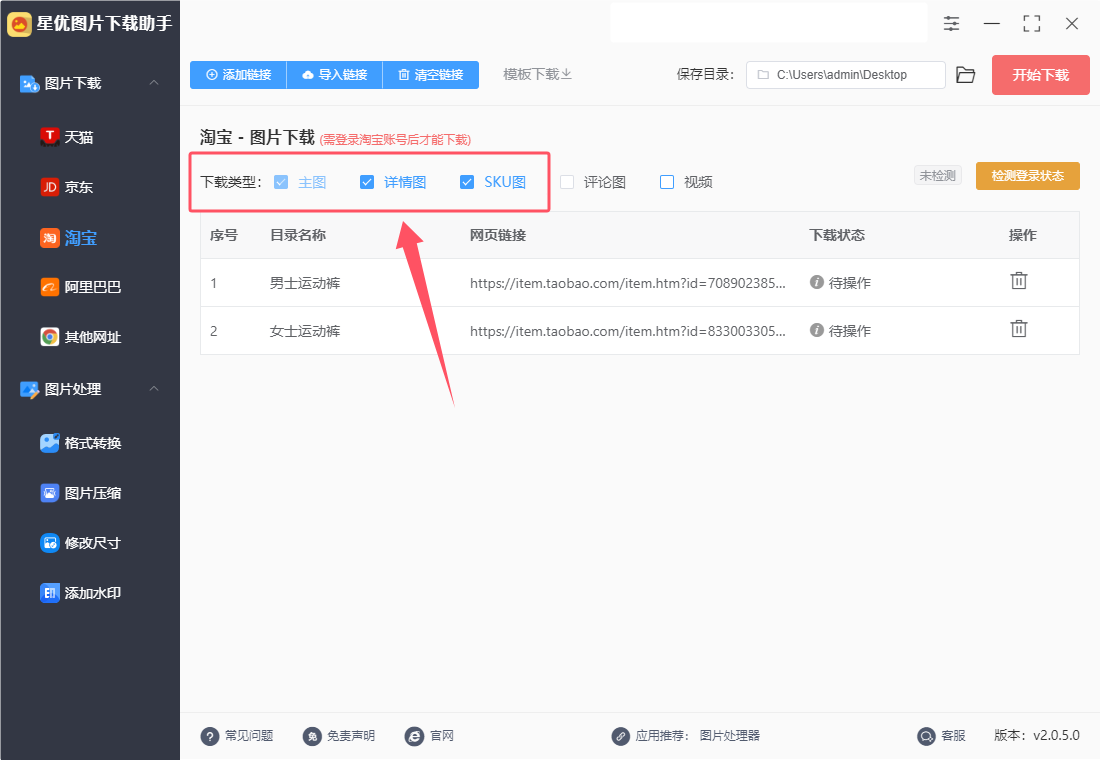Open the 格式转换 format conversion tool
Screen dimensions: 1100x760
click(81, 443)
